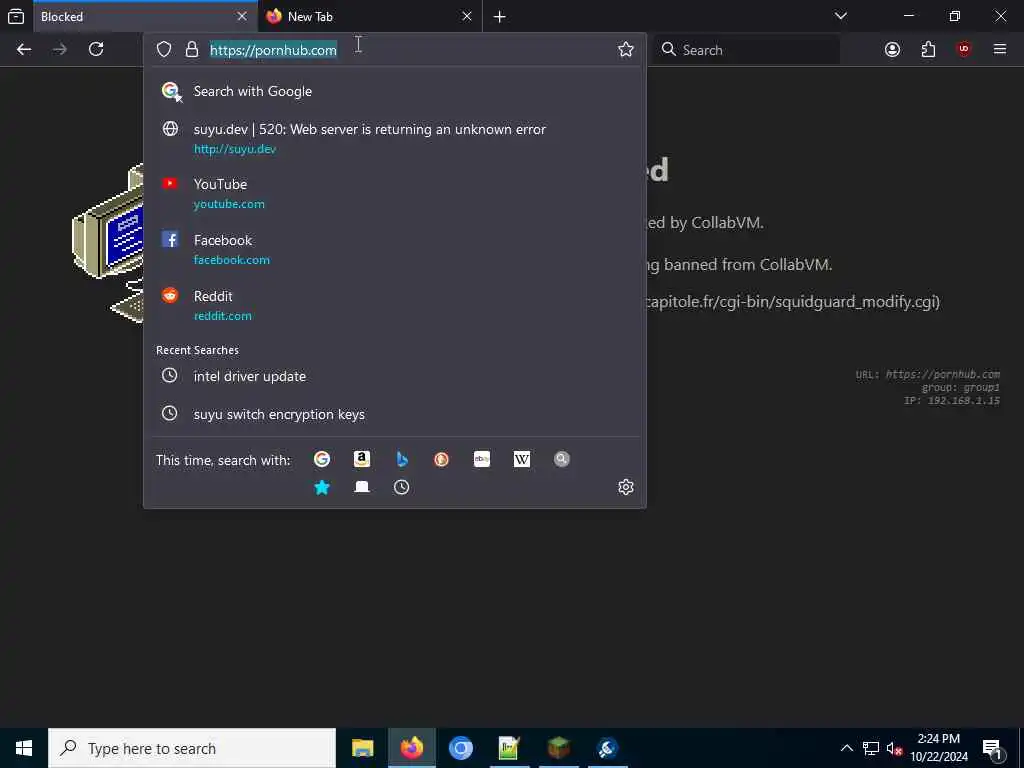1024x768 pixels.
Task: Open the blue tool taskbar icon
Action: point(607,748)
